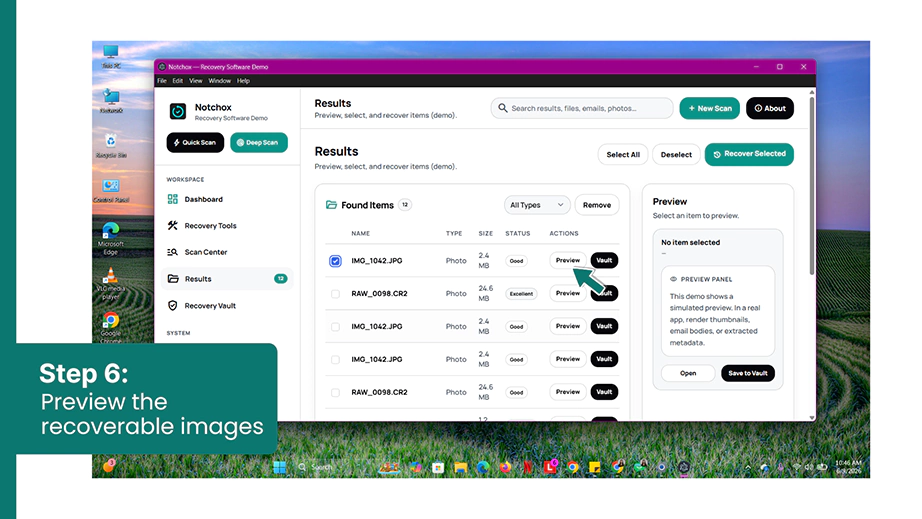The height and width of the screenshot is (519, 922).
Task: Open Recovery Vault shield icon
Action: tap(172, 306)
